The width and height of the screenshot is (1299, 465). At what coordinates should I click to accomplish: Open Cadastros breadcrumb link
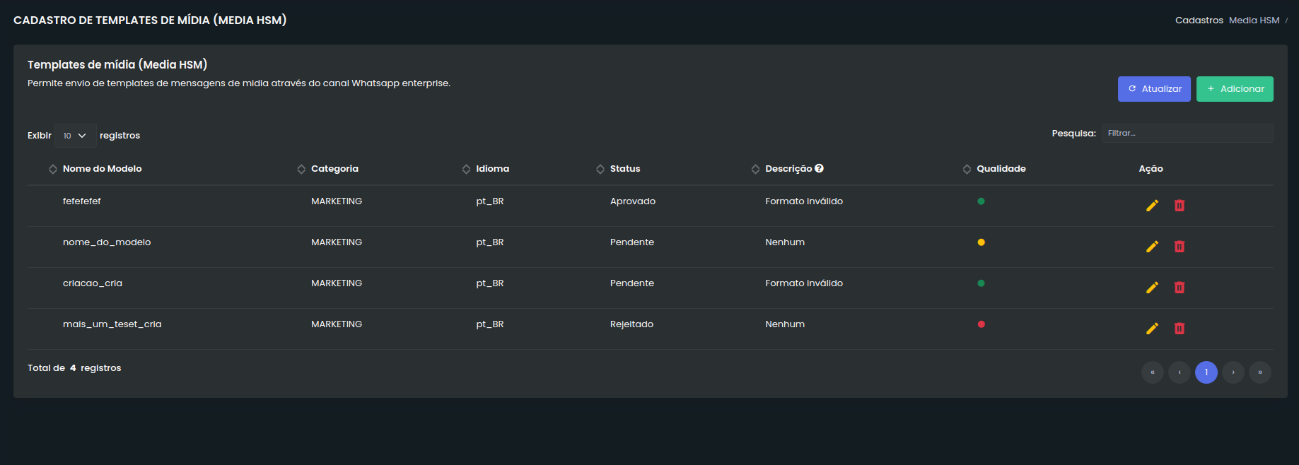1198,20
